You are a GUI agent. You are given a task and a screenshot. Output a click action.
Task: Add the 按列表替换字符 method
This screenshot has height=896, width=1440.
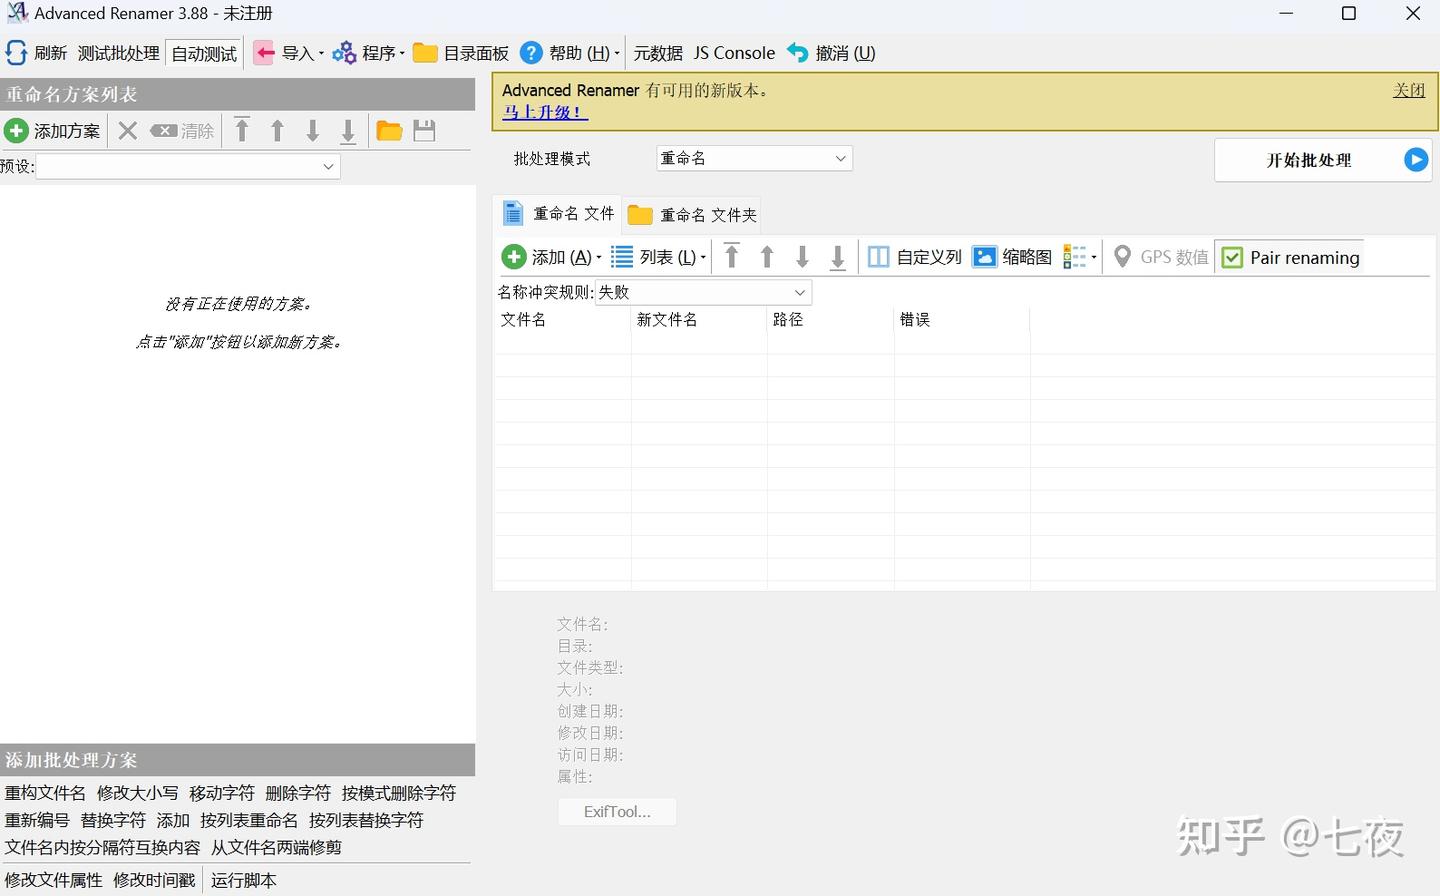click(x=366, y=820)
